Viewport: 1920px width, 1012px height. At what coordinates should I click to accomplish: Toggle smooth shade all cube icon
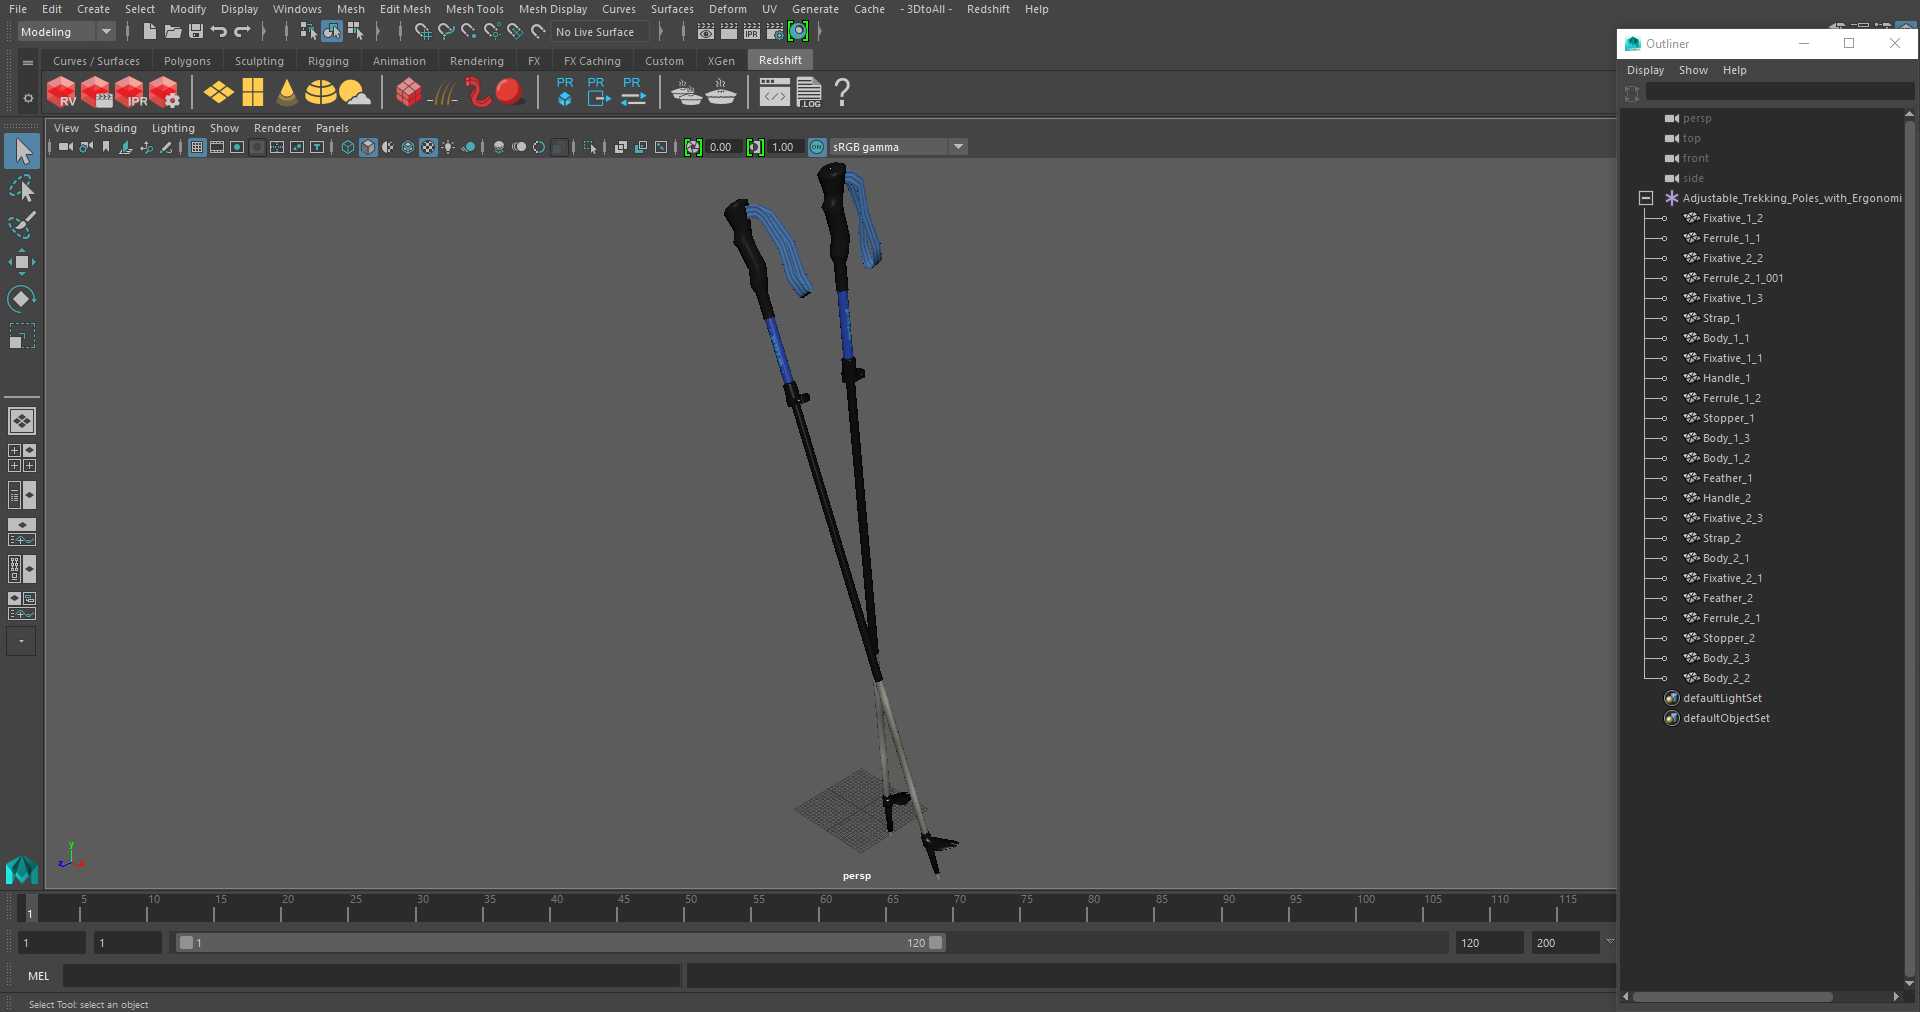[368, 147]
